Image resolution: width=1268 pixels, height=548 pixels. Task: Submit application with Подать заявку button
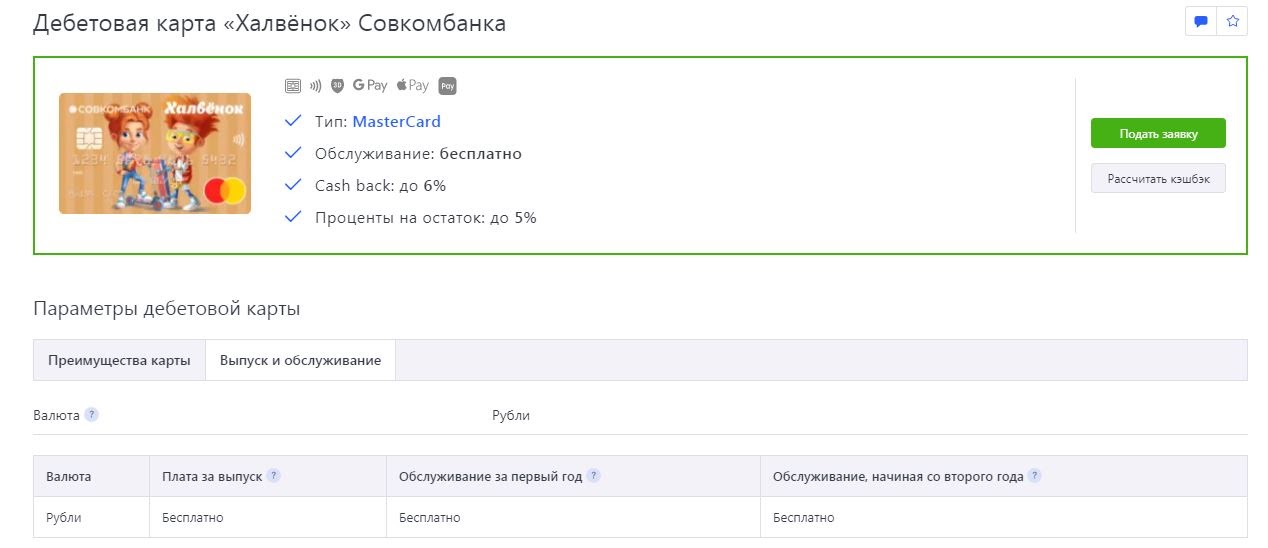[x=1158, y=133]
